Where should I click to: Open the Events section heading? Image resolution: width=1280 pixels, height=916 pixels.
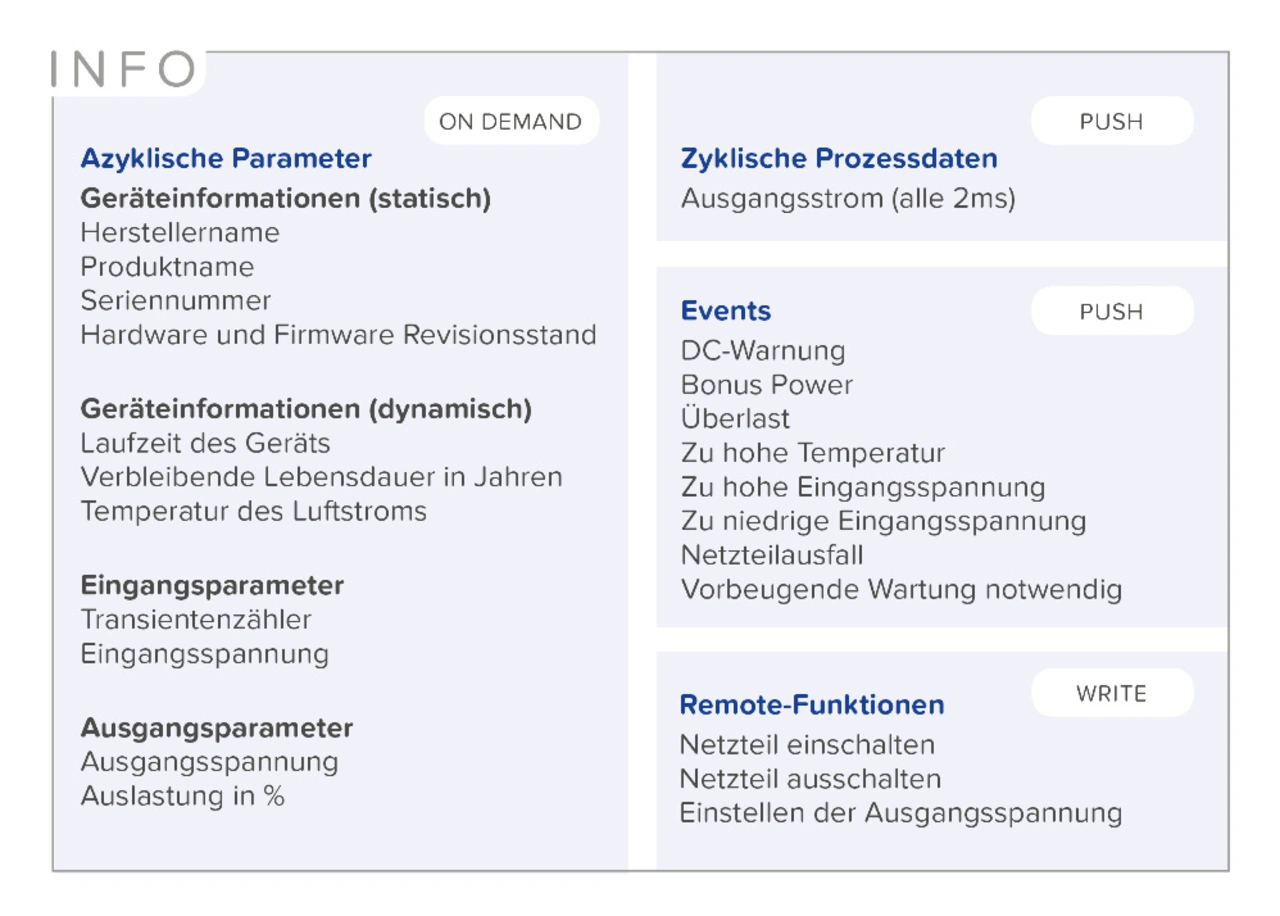click(x=726, y=311)
